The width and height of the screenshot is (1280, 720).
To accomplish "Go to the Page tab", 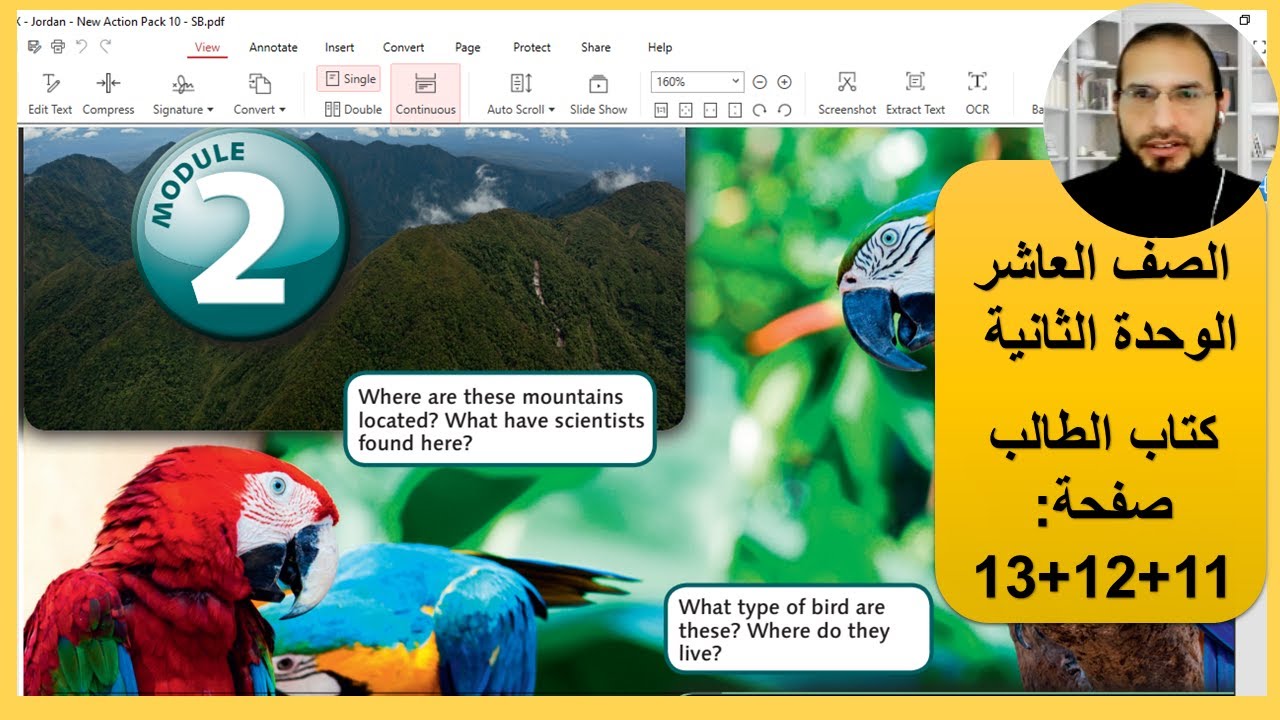I will pyautogui.click(x=467, y=47).
